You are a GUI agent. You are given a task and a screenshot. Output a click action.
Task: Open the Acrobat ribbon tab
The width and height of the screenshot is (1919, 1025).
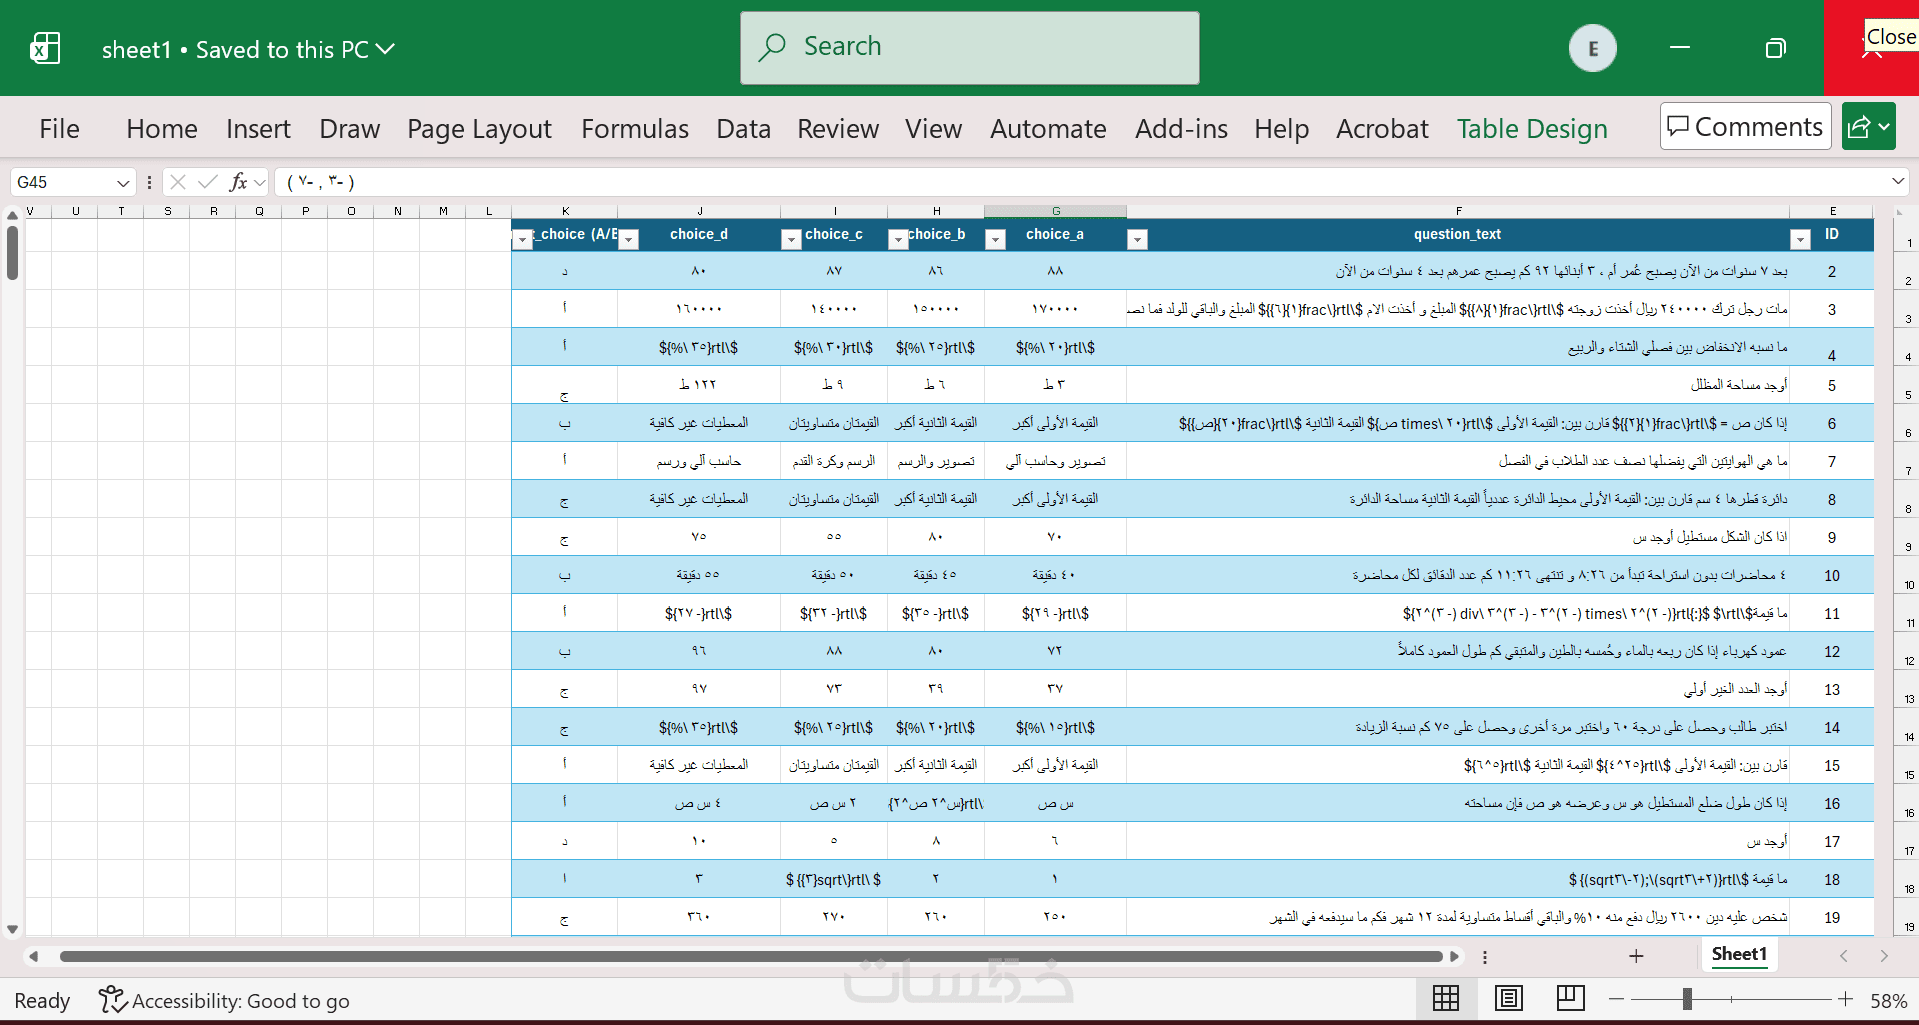tap(1382, 129)
